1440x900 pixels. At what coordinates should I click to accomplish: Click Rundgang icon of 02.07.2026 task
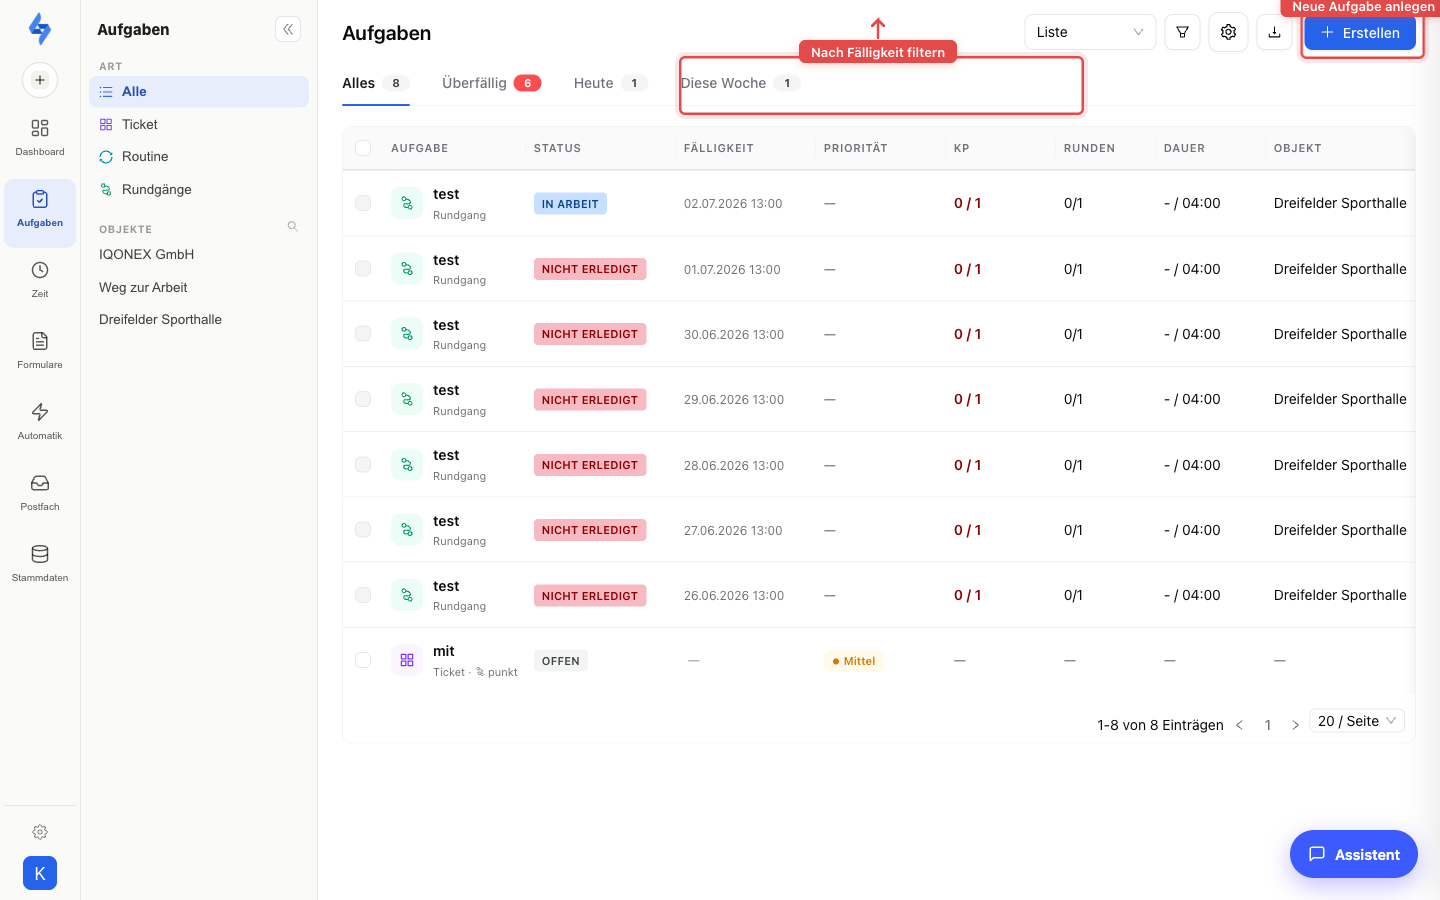click(407, 203)
